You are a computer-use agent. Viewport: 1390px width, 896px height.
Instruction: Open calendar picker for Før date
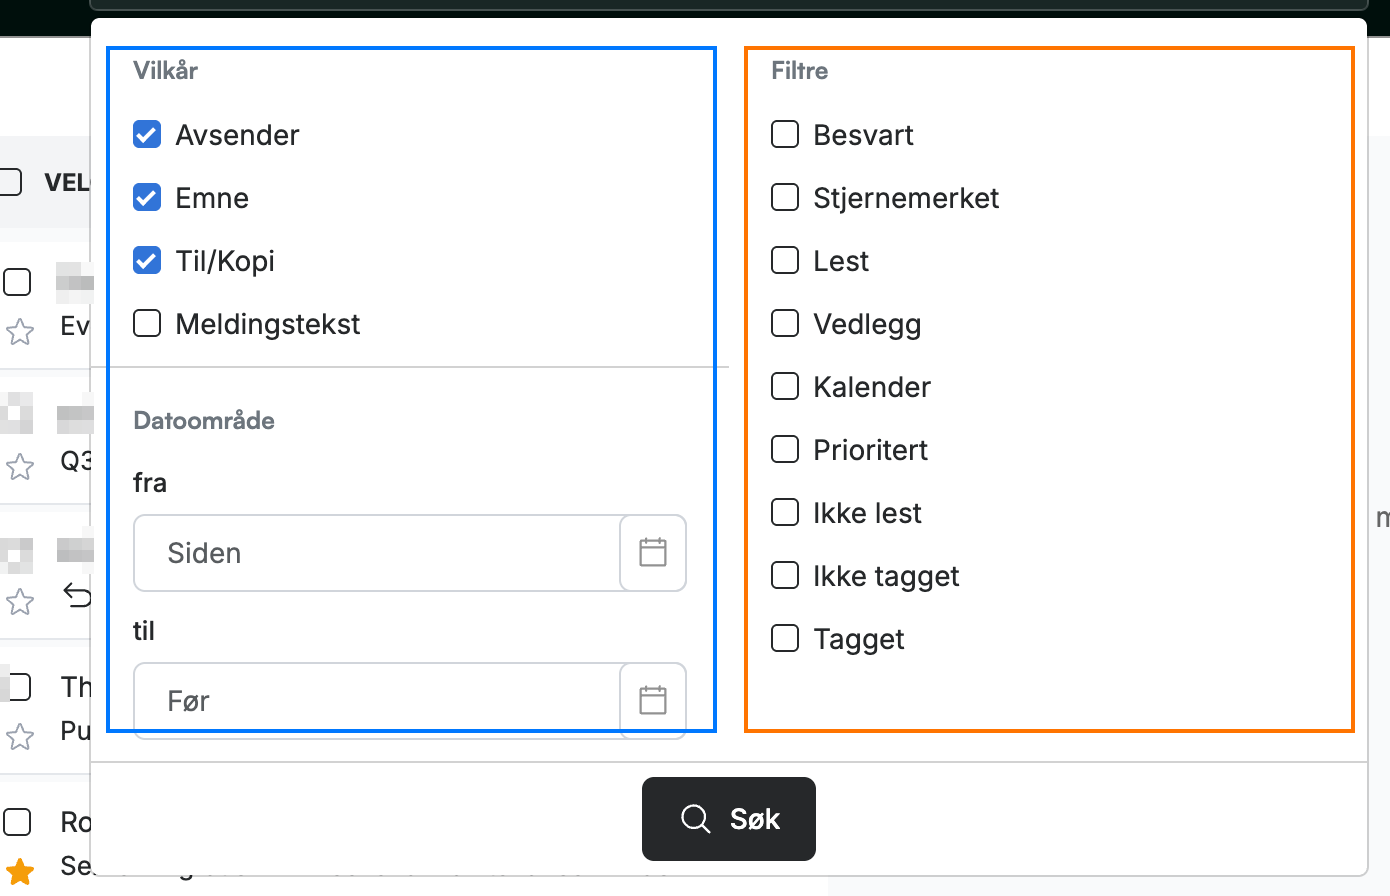tap(653, 700)
